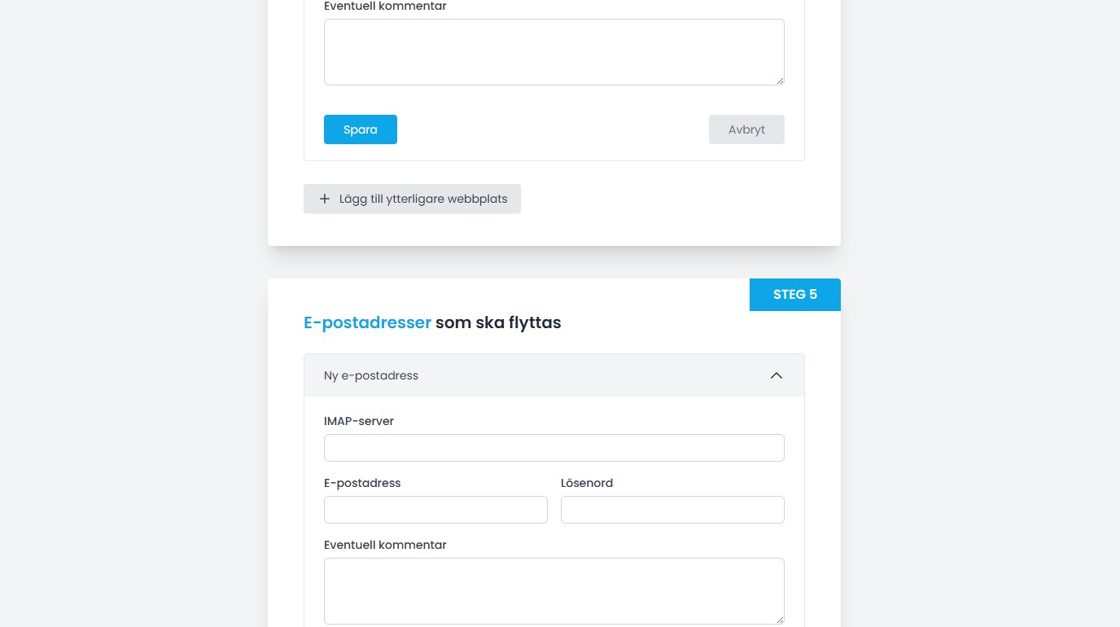Collapse the Ny e-postadress chevron
The image size is (1120, 627).
click(776, 376)
